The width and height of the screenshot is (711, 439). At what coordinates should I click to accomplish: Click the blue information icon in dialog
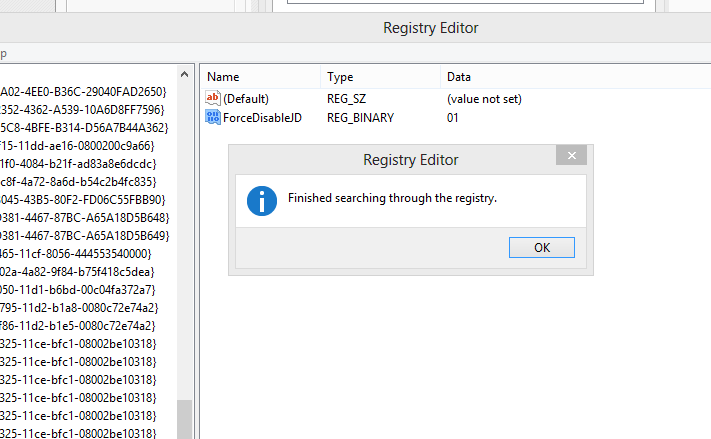point(262,201)
